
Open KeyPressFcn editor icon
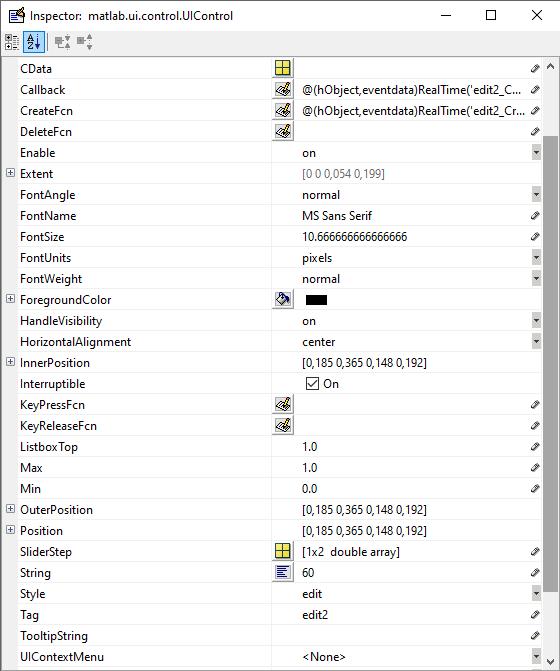pyautogui.click(x=283, y=404)
